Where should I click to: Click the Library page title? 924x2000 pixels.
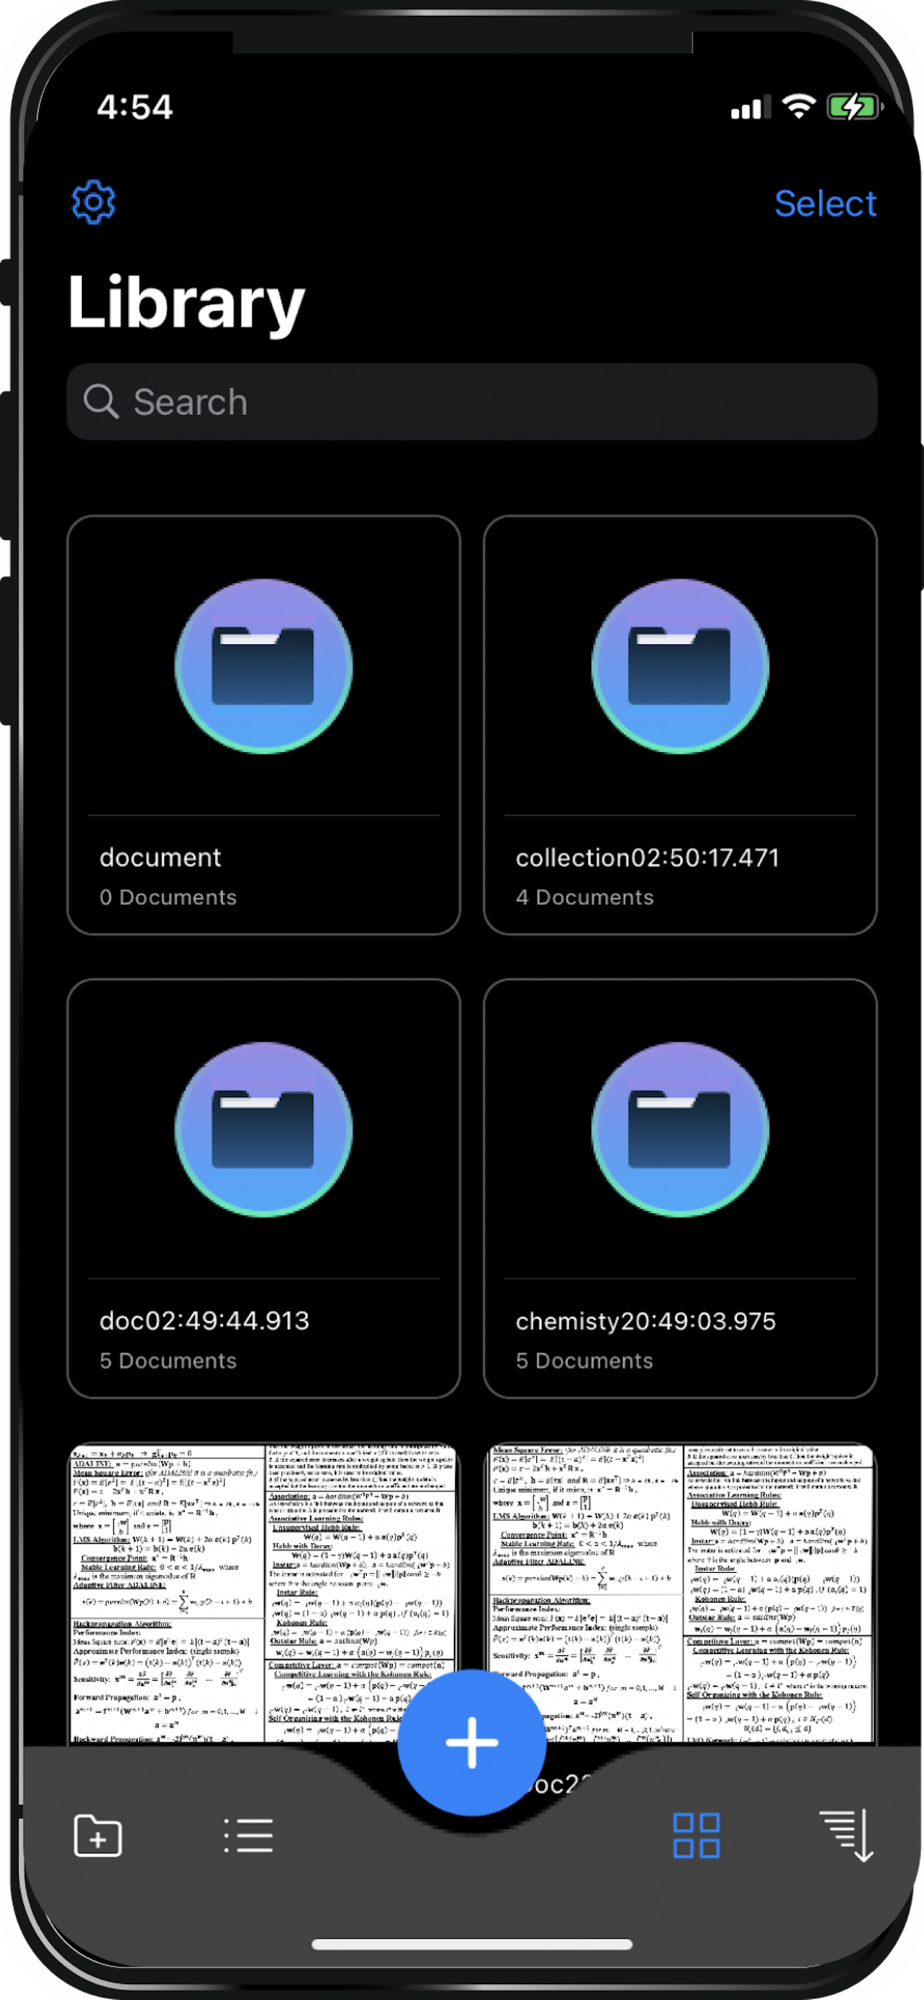186,302
